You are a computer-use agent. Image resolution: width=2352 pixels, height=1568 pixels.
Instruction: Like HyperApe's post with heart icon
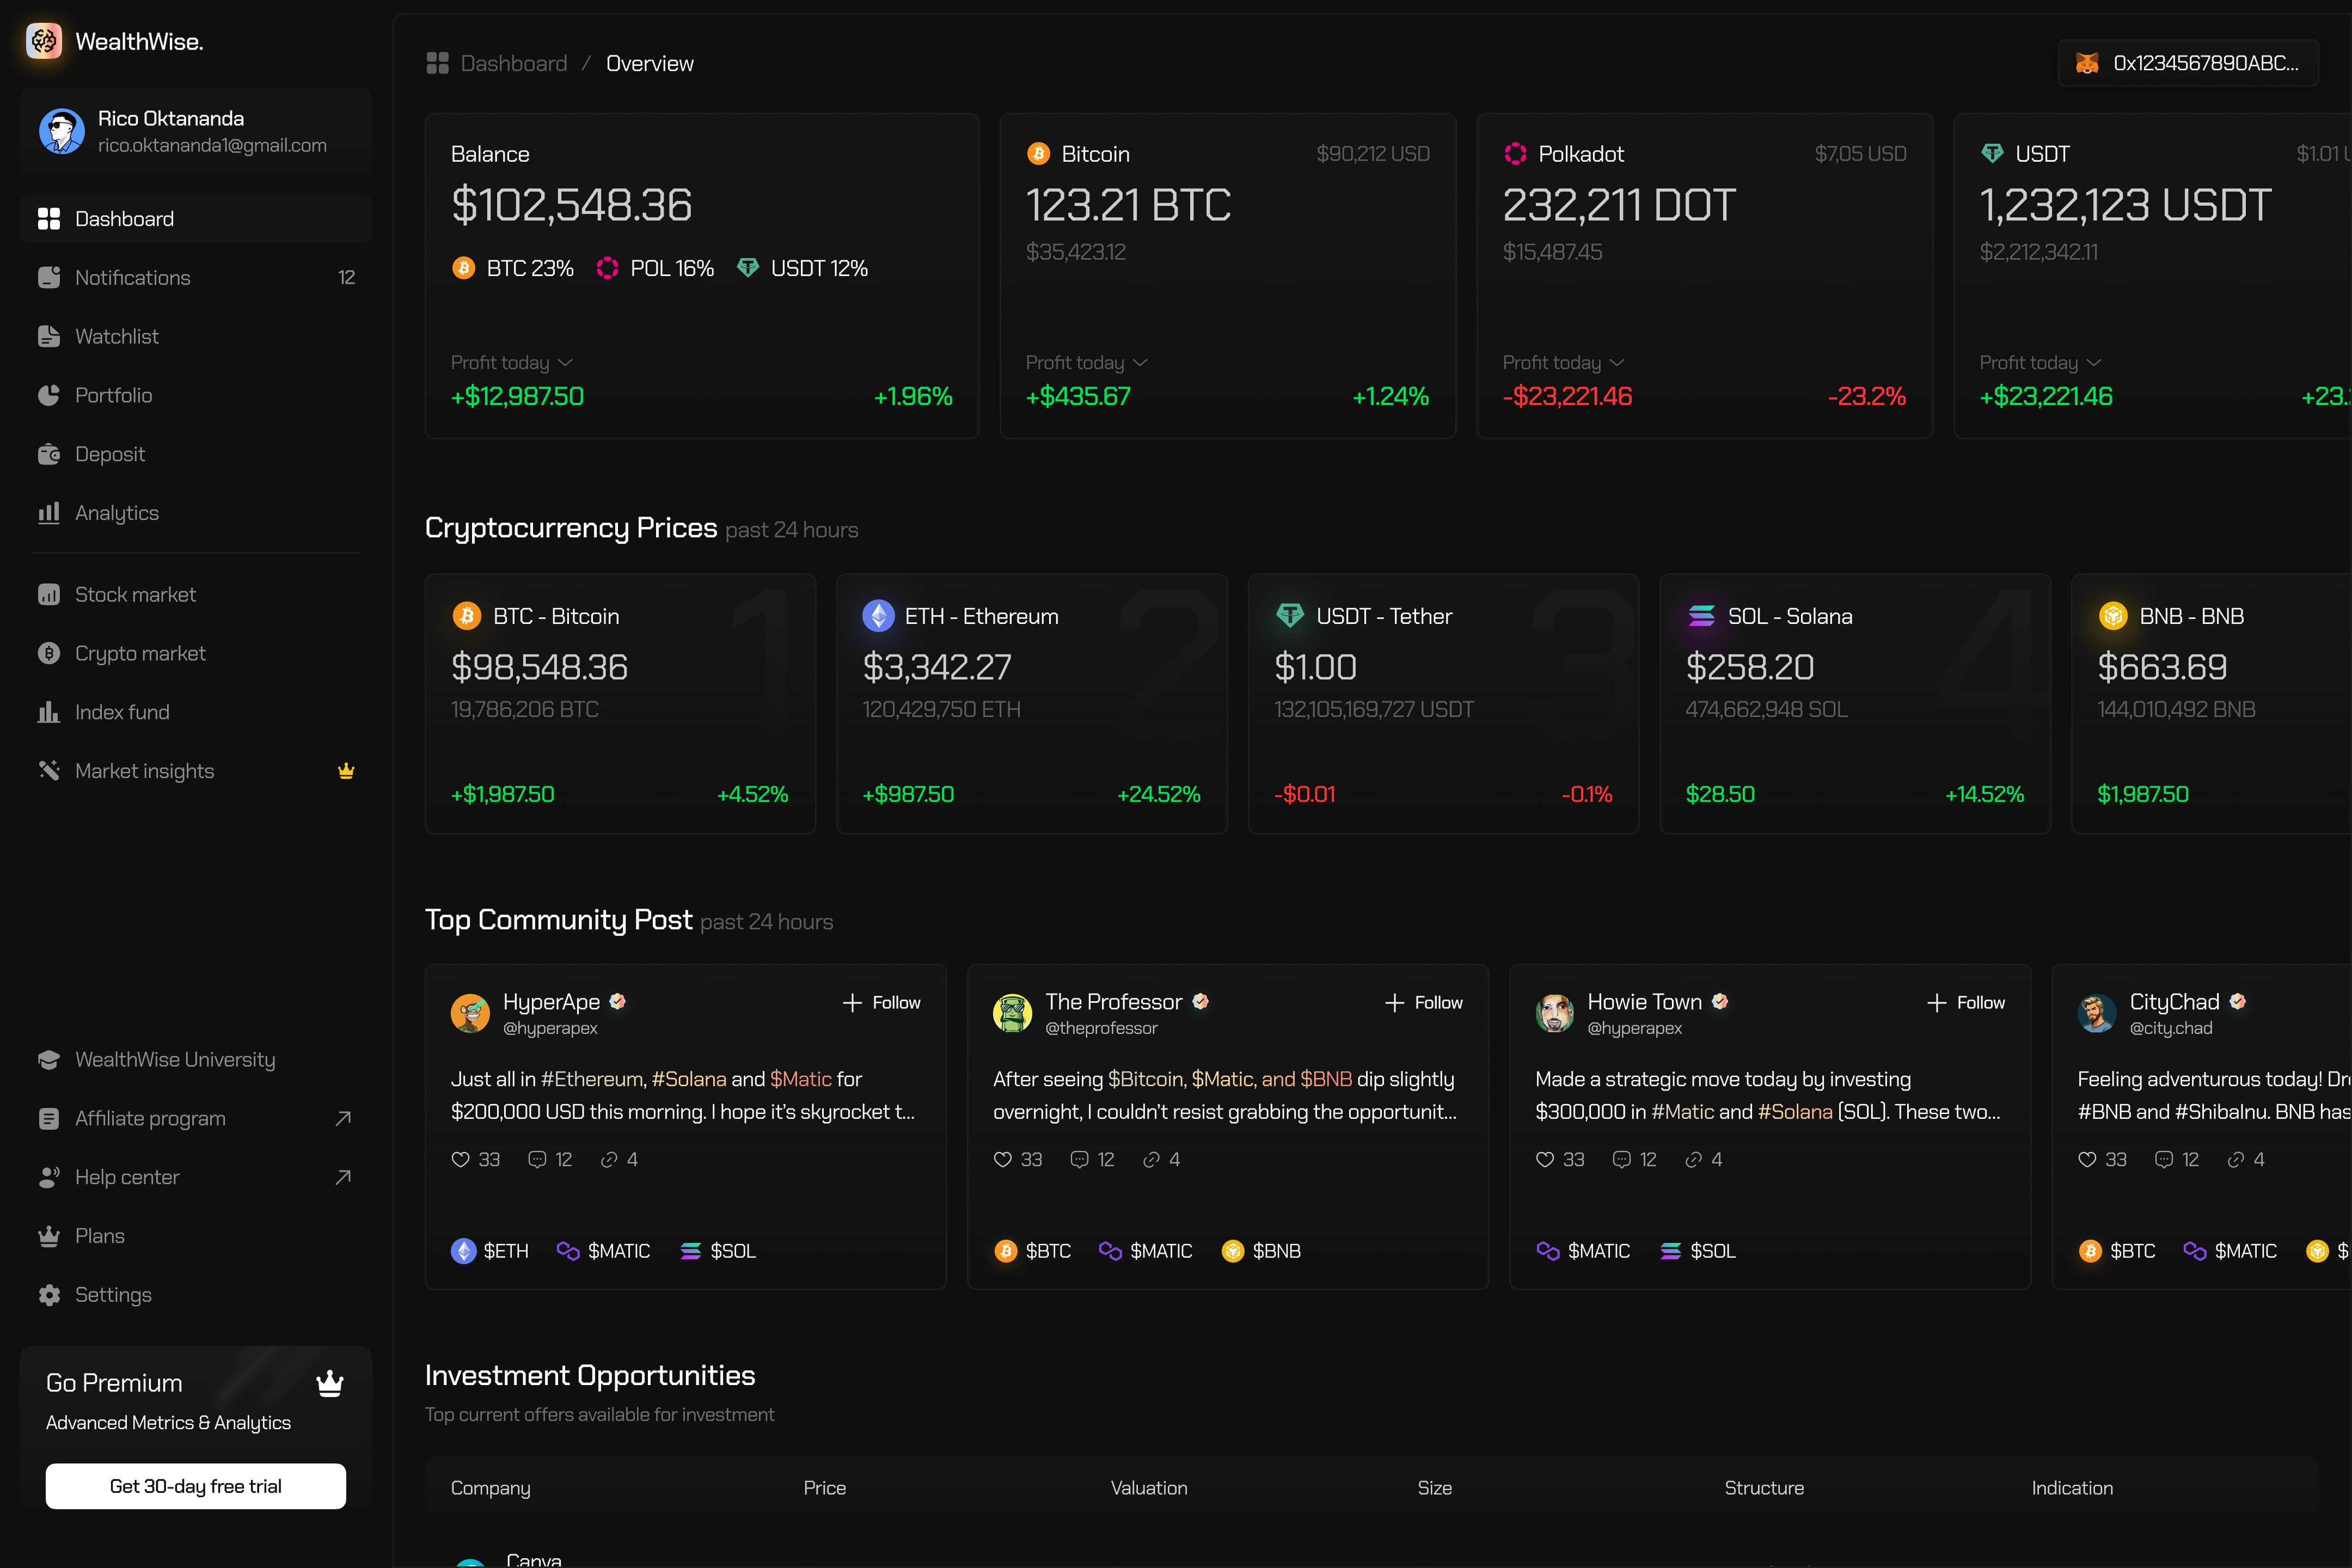(460, 1159)
